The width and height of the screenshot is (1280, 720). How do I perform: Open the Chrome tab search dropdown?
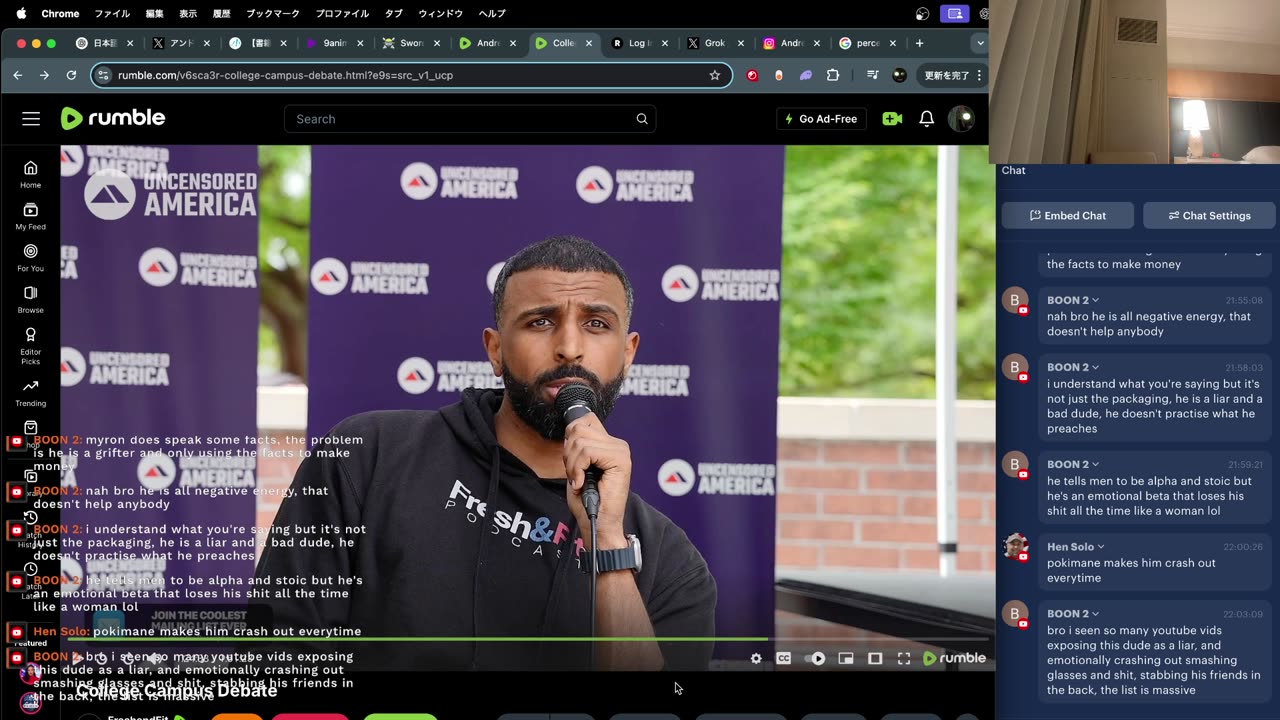979,43
